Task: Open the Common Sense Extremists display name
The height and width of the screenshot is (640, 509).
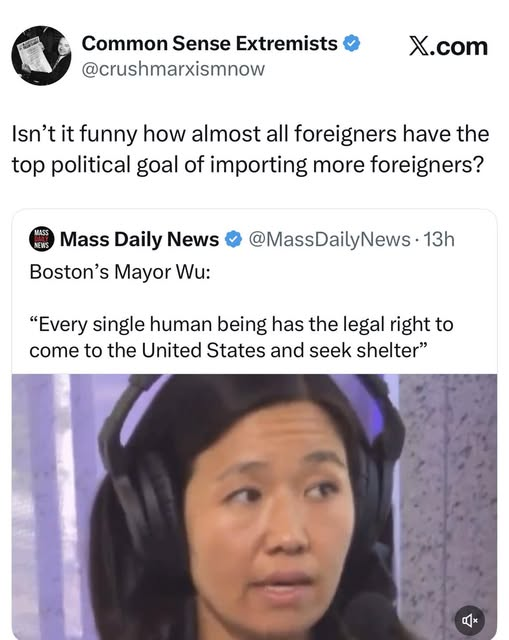Action: click(209, 43)
